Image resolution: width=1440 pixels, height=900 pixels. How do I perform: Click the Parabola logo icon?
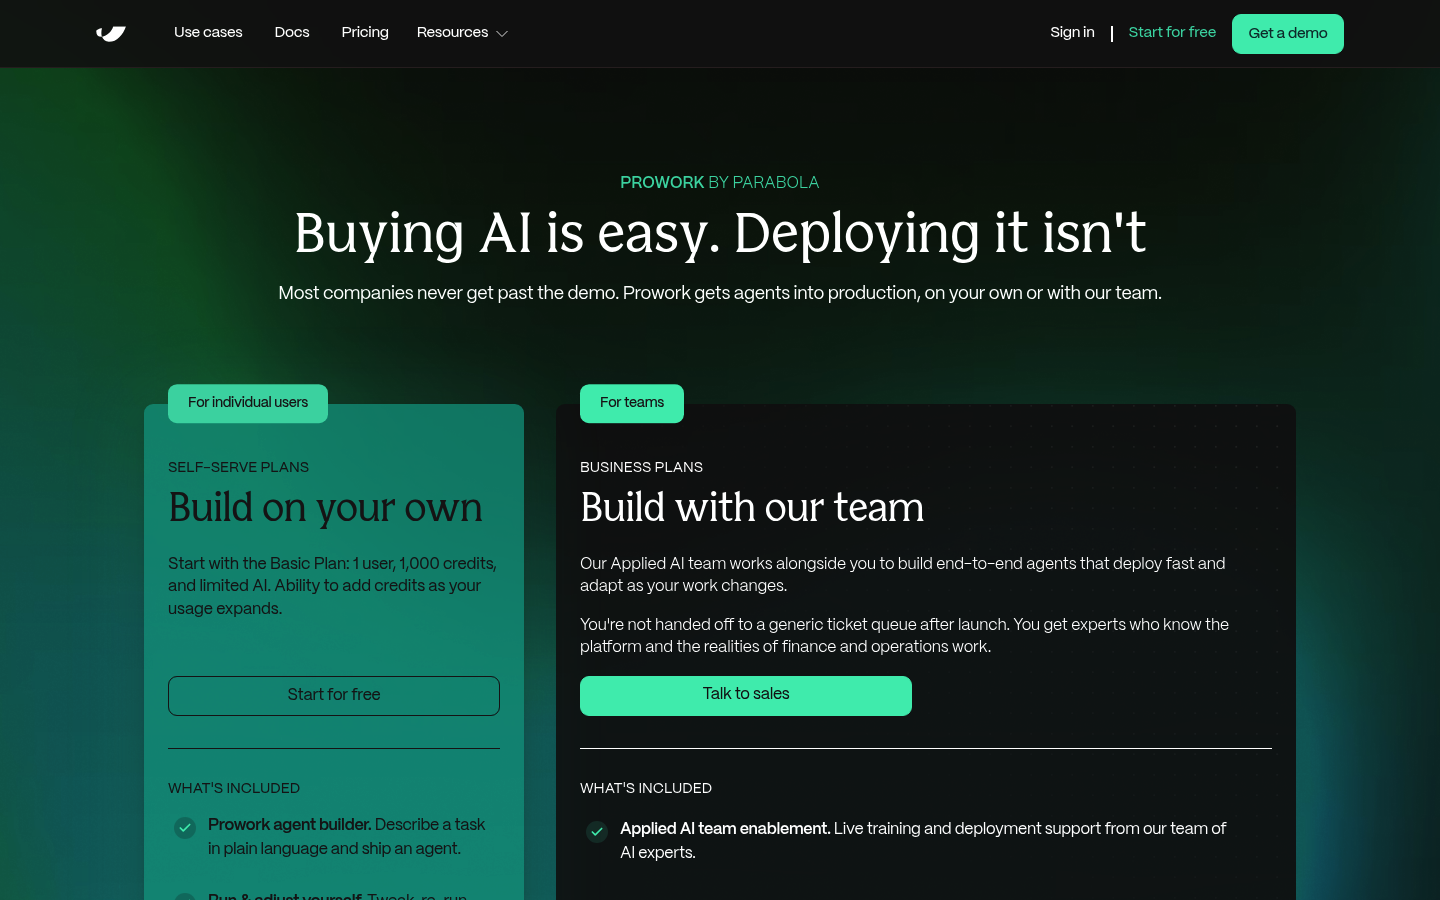[111, 33]
